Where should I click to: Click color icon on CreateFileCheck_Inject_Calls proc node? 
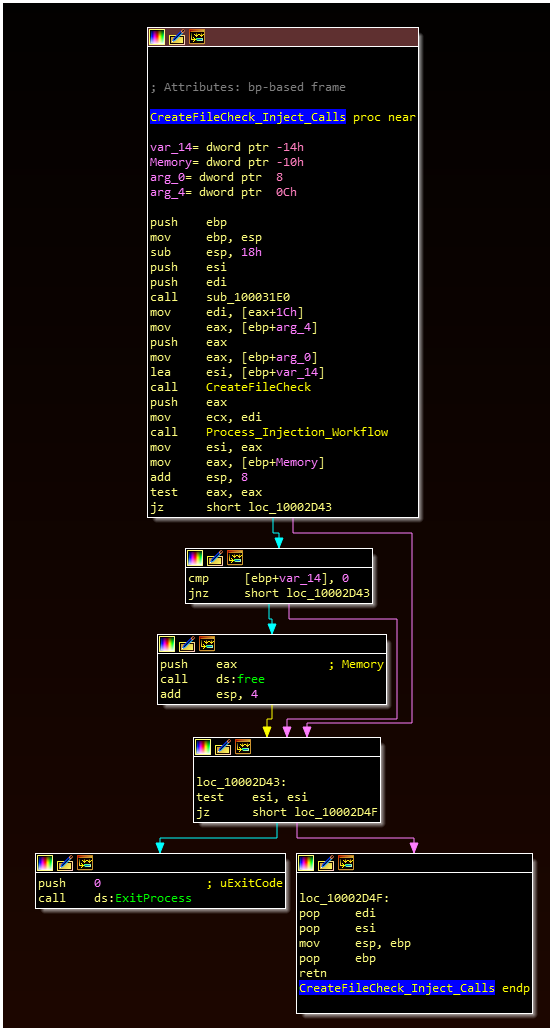click(x=157, y=37)
